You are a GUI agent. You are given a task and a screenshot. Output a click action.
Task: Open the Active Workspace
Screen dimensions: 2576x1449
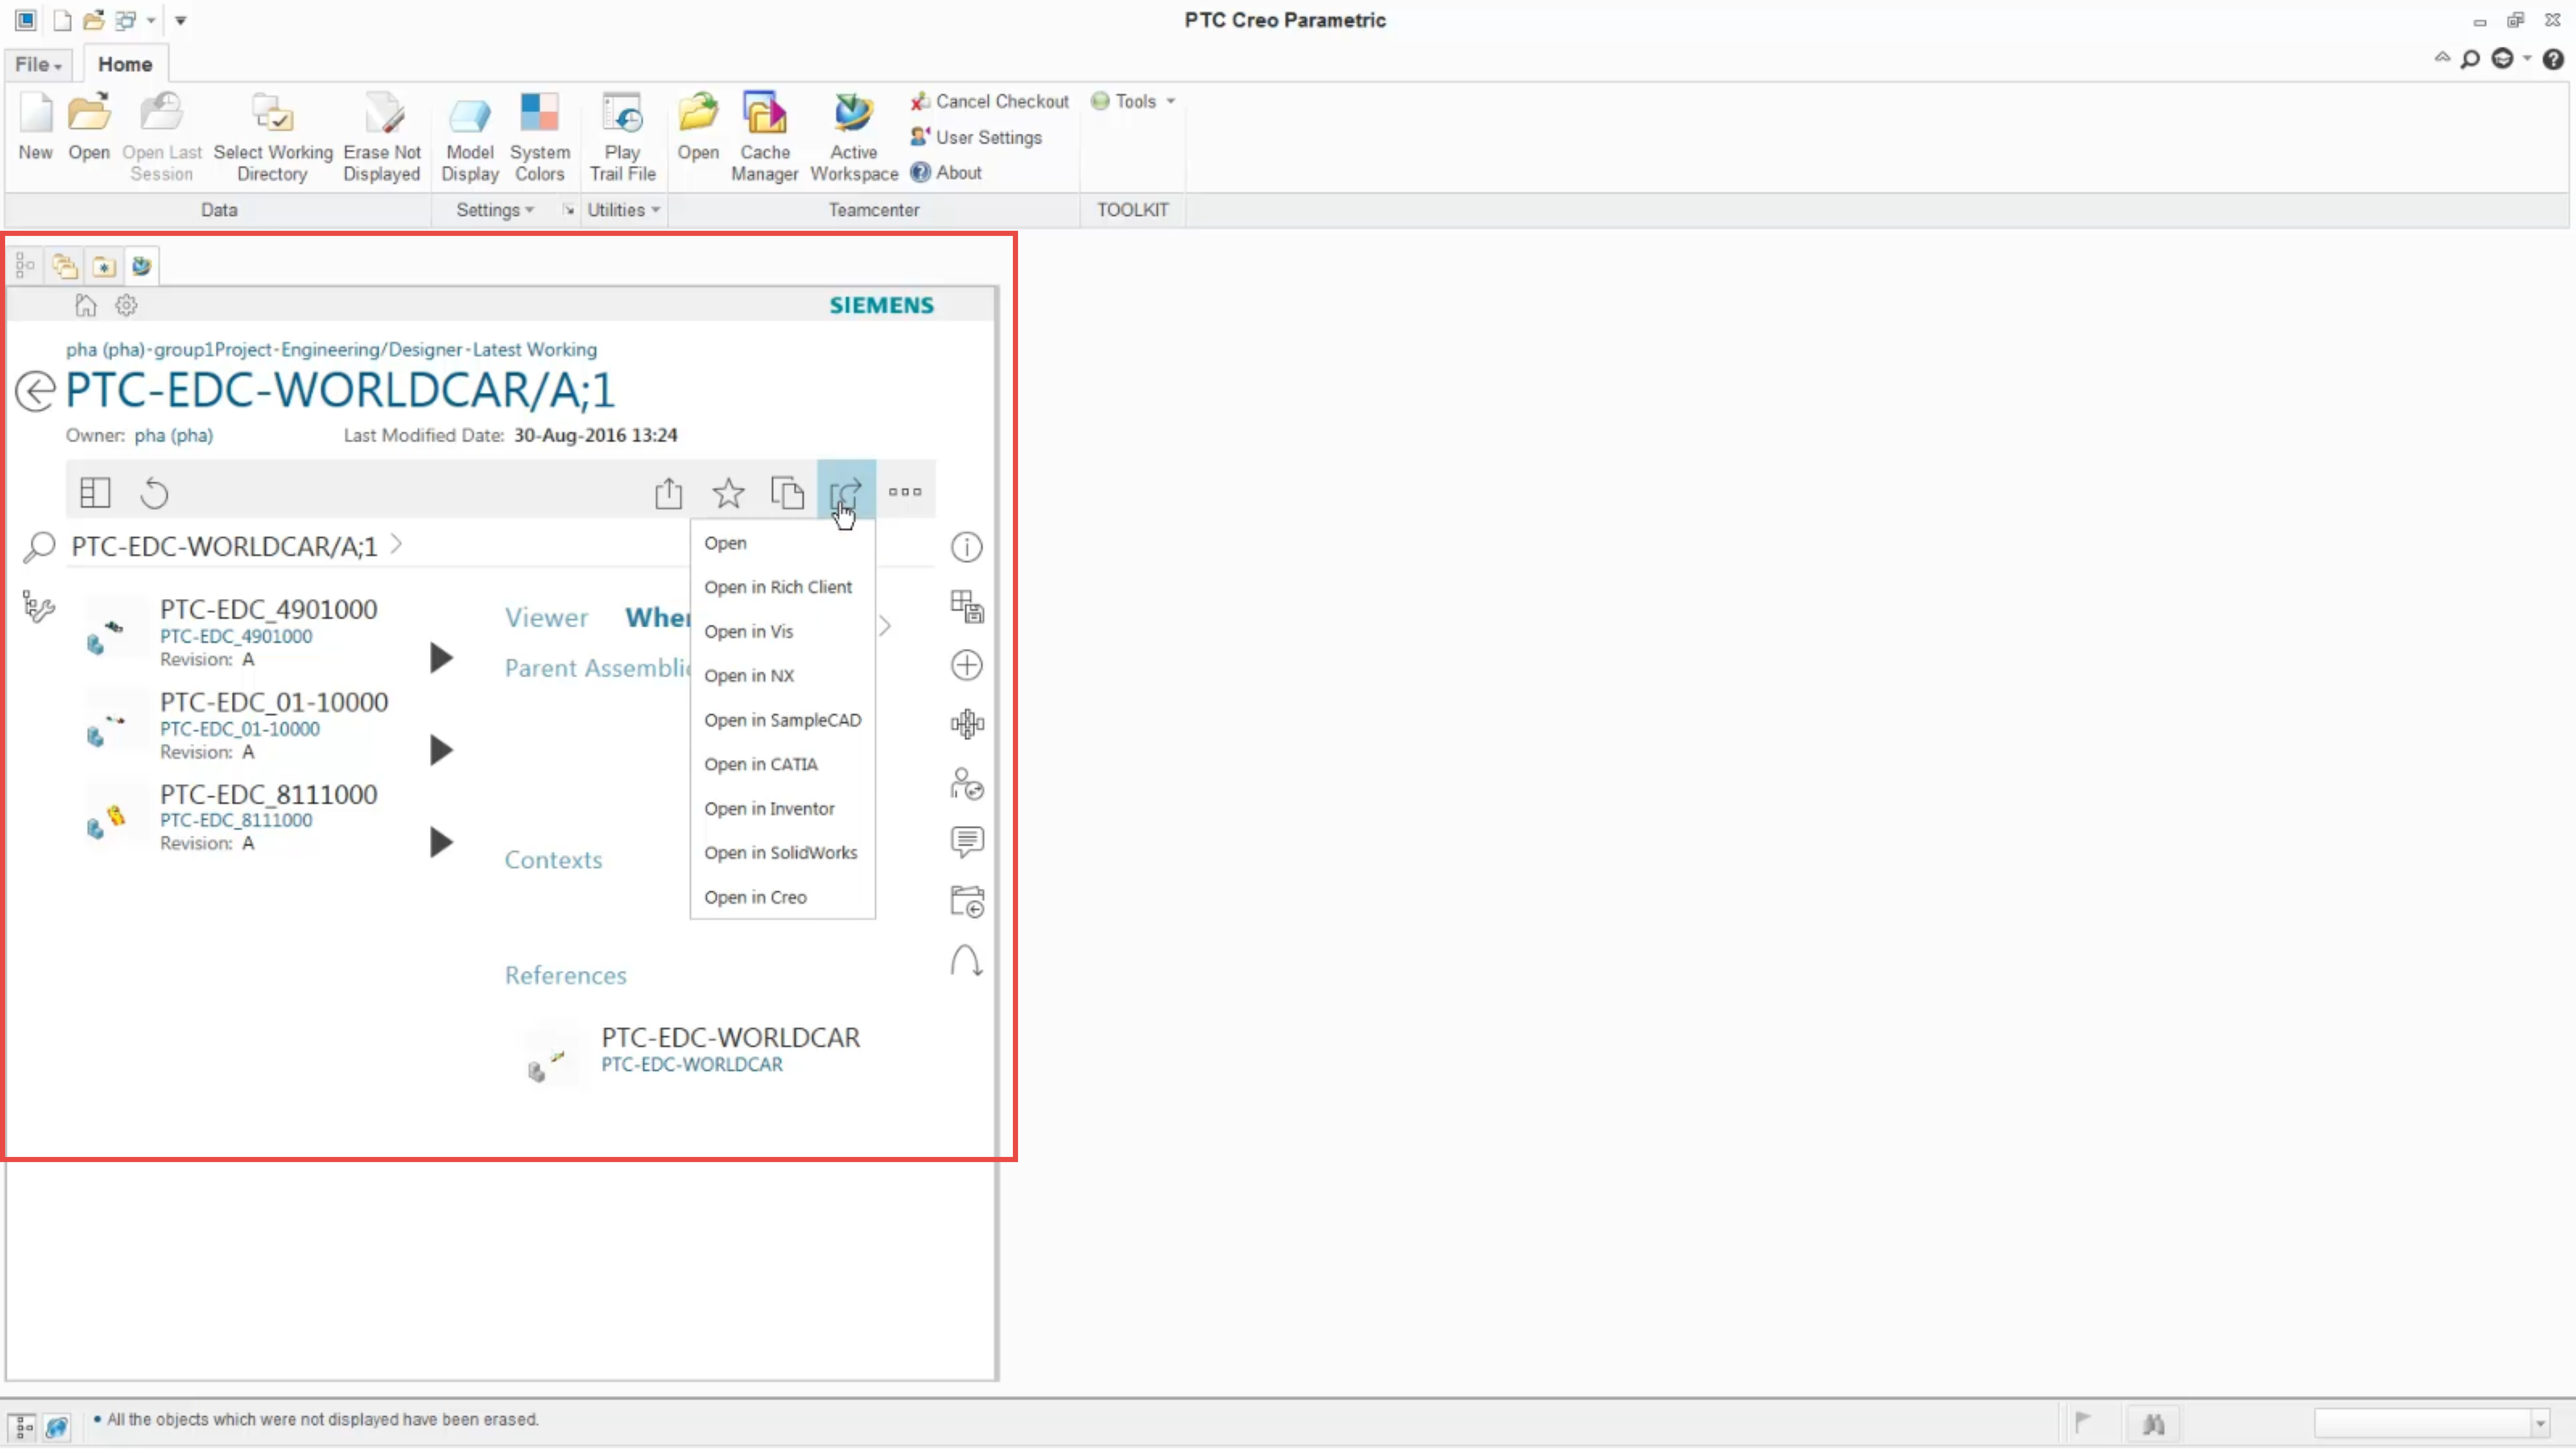(x=853, y=137)
